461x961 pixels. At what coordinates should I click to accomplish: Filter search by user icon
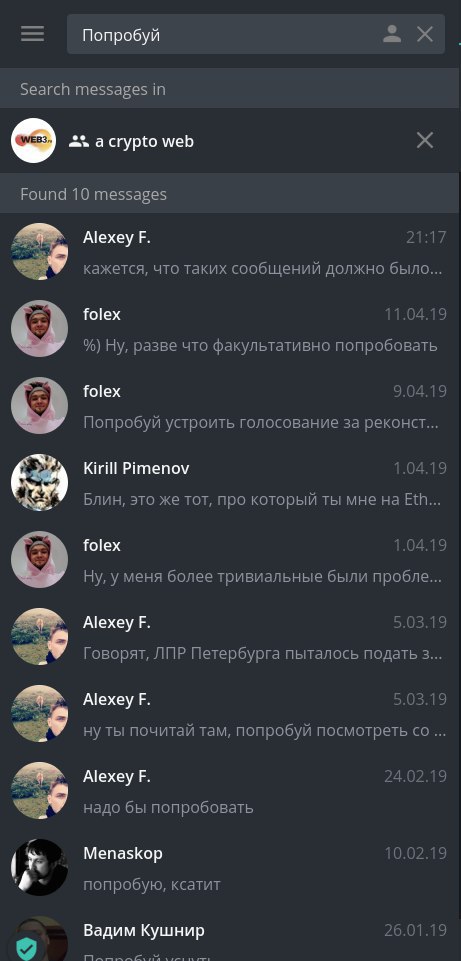(392, 34)
